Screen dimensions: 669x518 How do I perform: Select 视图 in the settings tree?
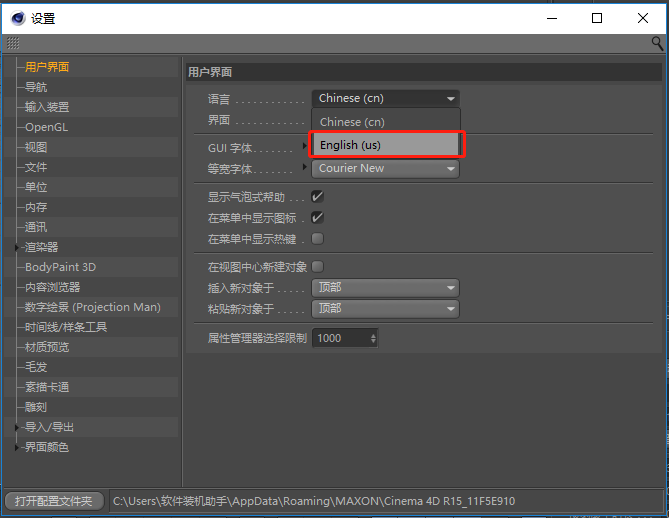click(36, 147)
